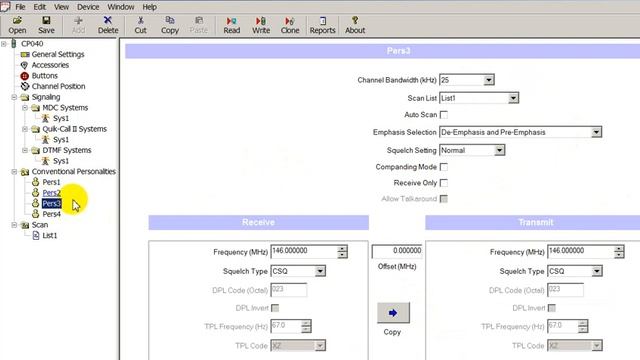Select Pers2 personality
Viewport: 640px width, 360px height.
point(51,193)
